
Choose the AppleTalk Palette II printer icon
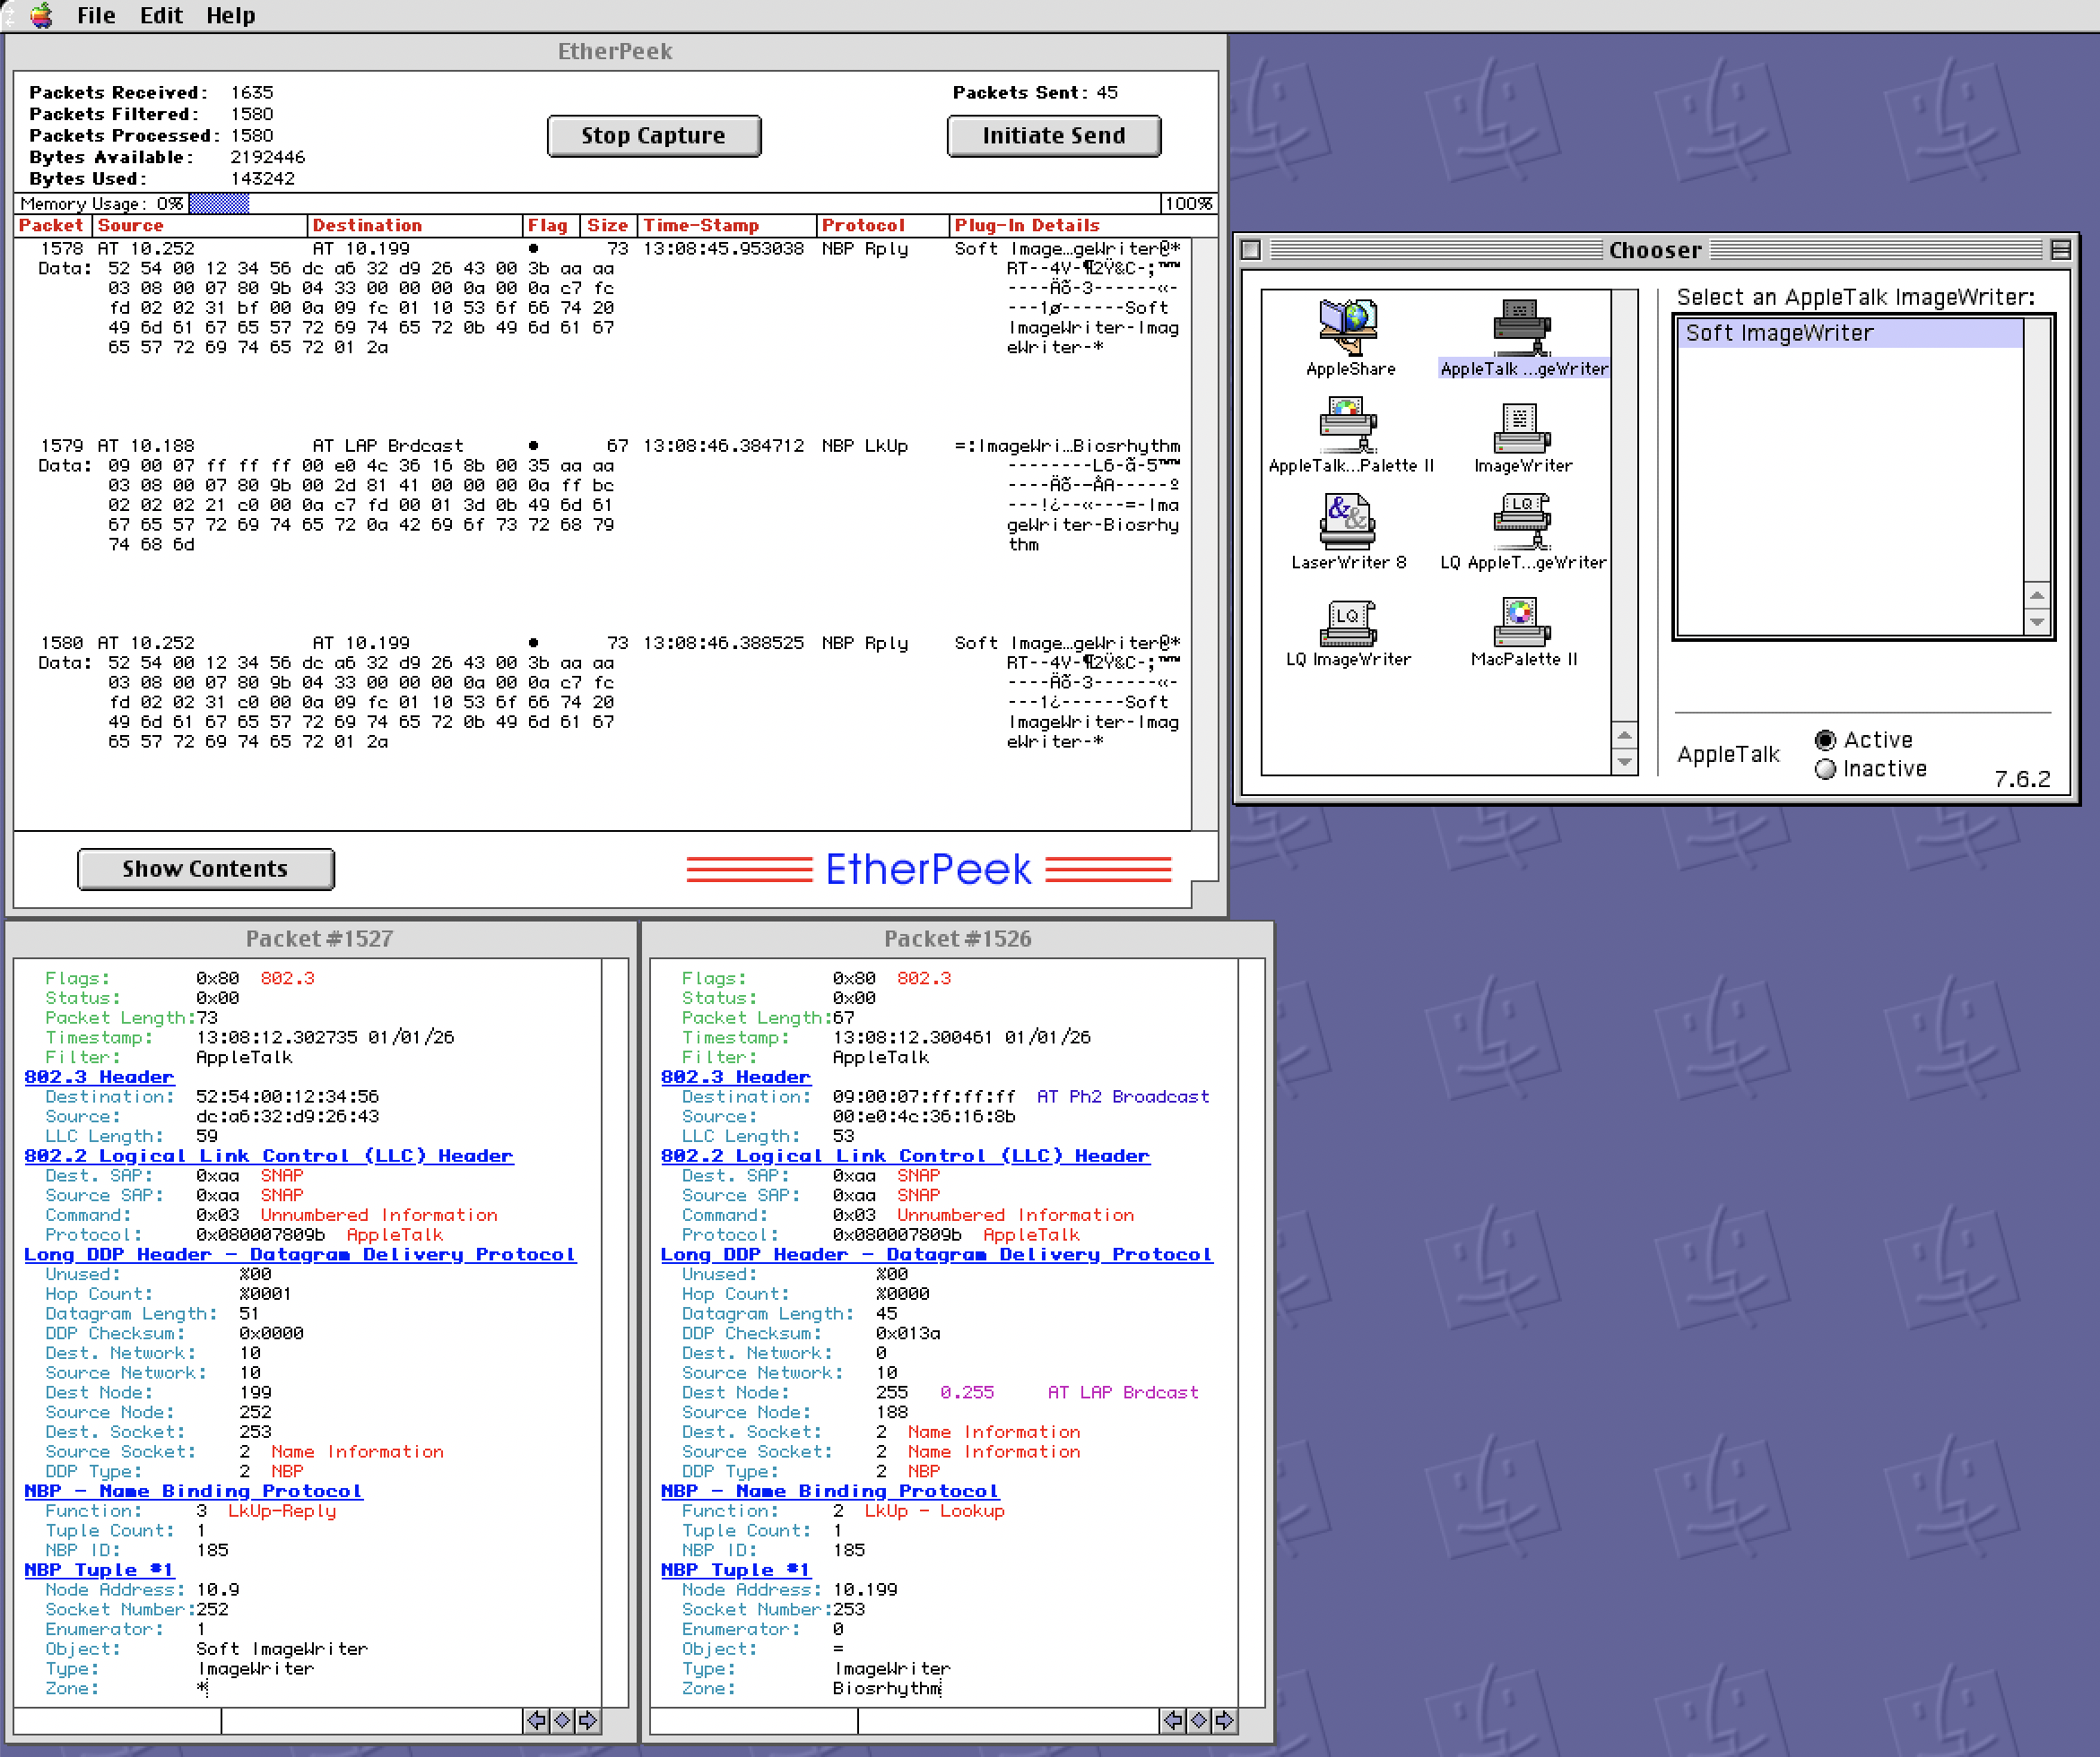point(1349,425)
